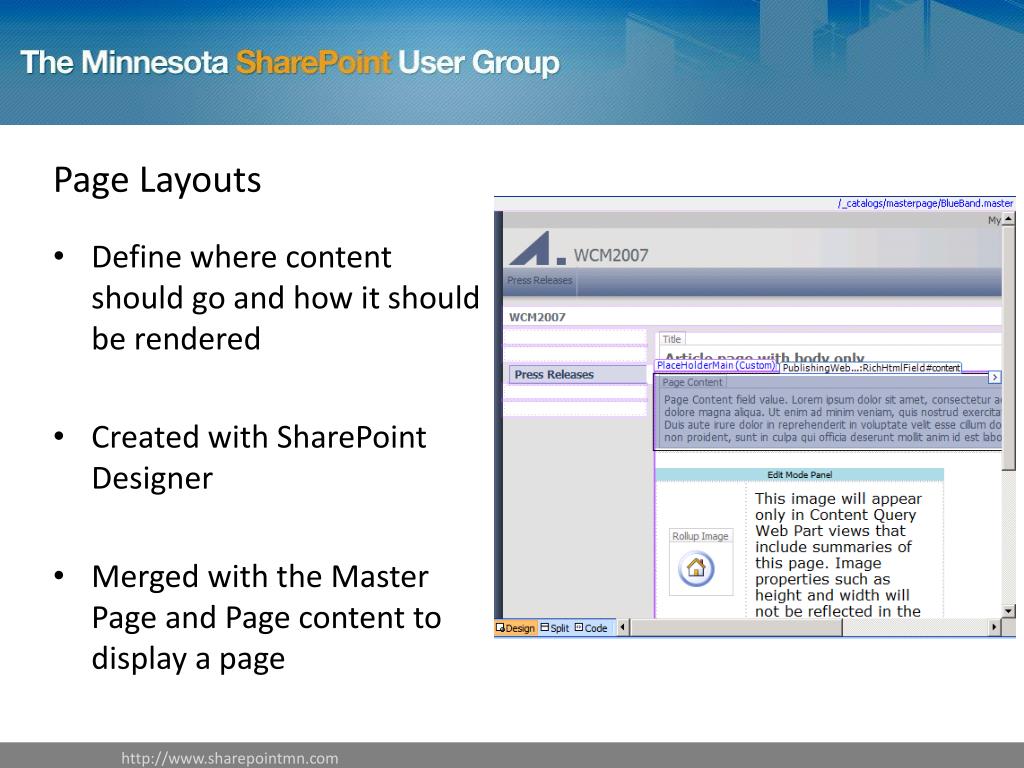Click the scroll up arrow of vertical scrollbar
The image size is (1024, 768).
(1008, 219)
